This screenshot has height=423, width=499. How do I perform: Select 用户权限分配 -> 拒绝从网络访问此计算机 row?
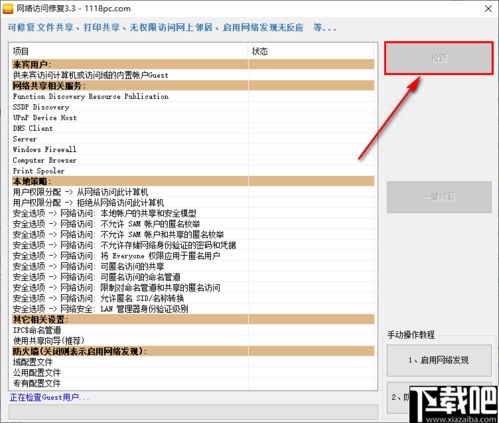(193, 203)
